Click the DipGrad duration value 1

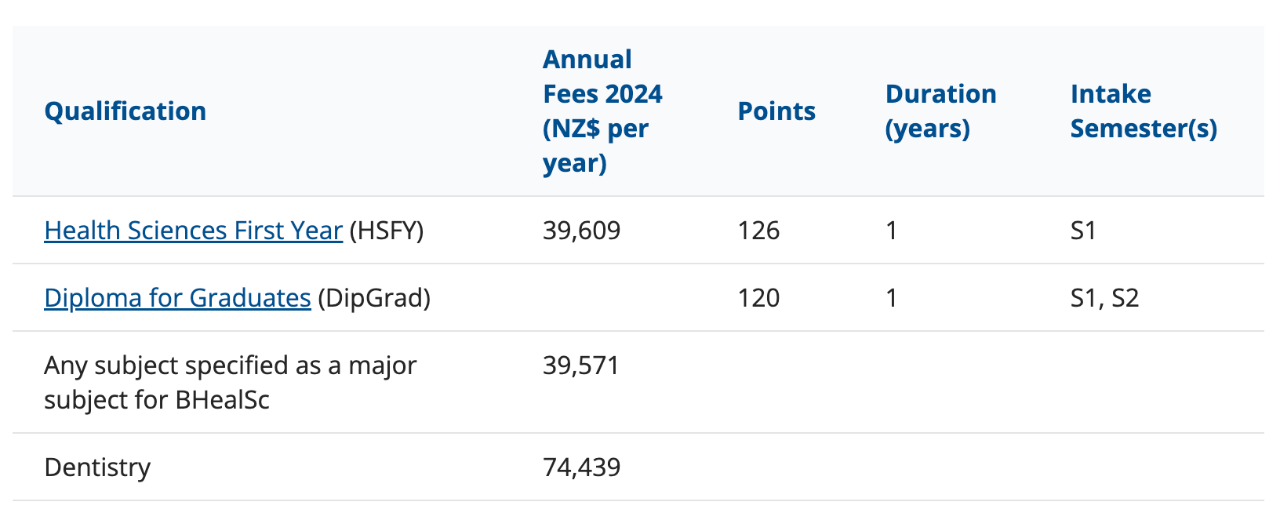click(x=891, y=298)
